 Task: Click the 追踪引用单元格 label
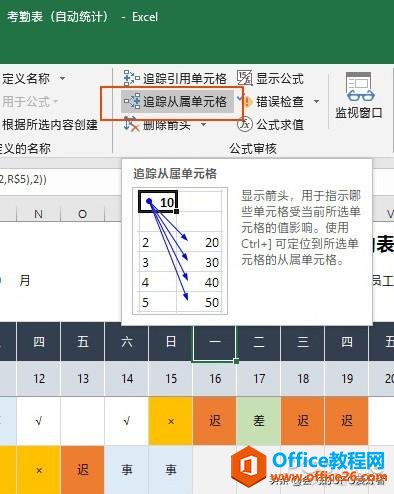coord(185,79)
